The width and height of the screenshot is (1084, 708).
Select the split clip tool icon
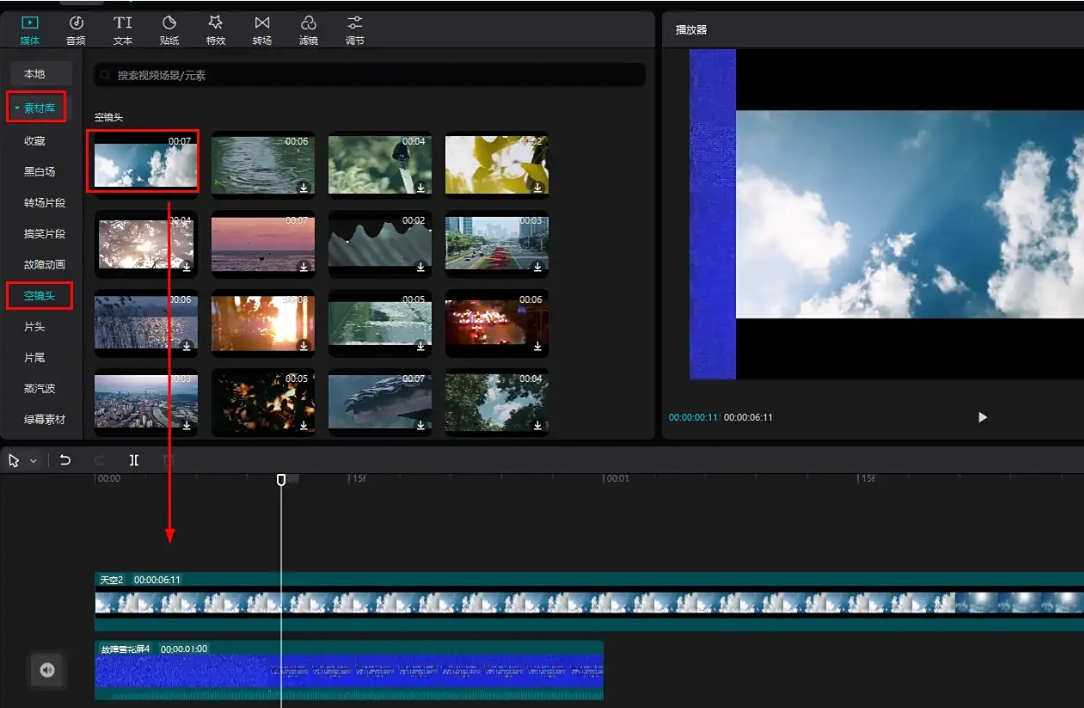coord(134,460)
